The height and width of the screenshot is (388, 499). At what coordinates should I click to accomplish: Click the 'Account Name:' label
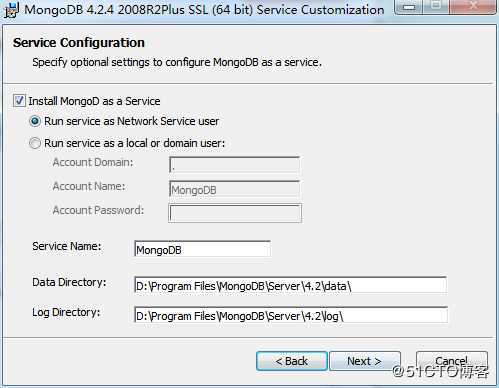(x=89, y=186)
